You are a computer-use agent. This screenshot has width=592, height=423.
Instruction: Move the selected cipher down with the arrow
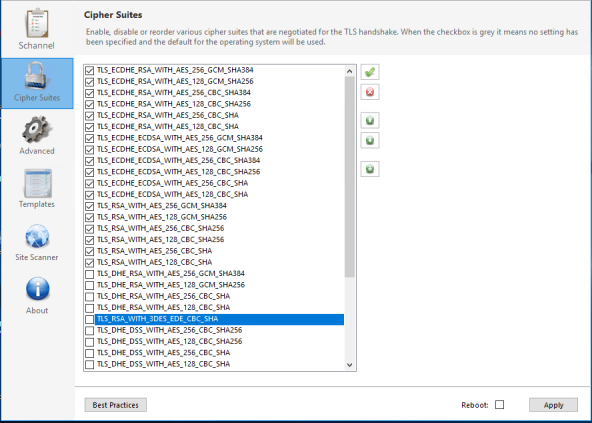pos(370,140)
